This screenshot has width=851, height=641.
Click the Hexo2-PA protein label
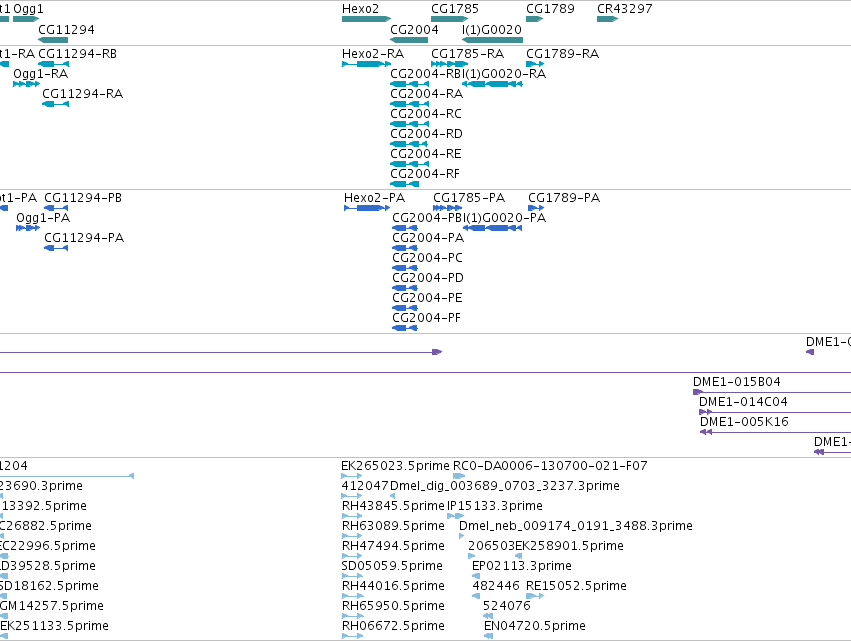pos(374,198)
